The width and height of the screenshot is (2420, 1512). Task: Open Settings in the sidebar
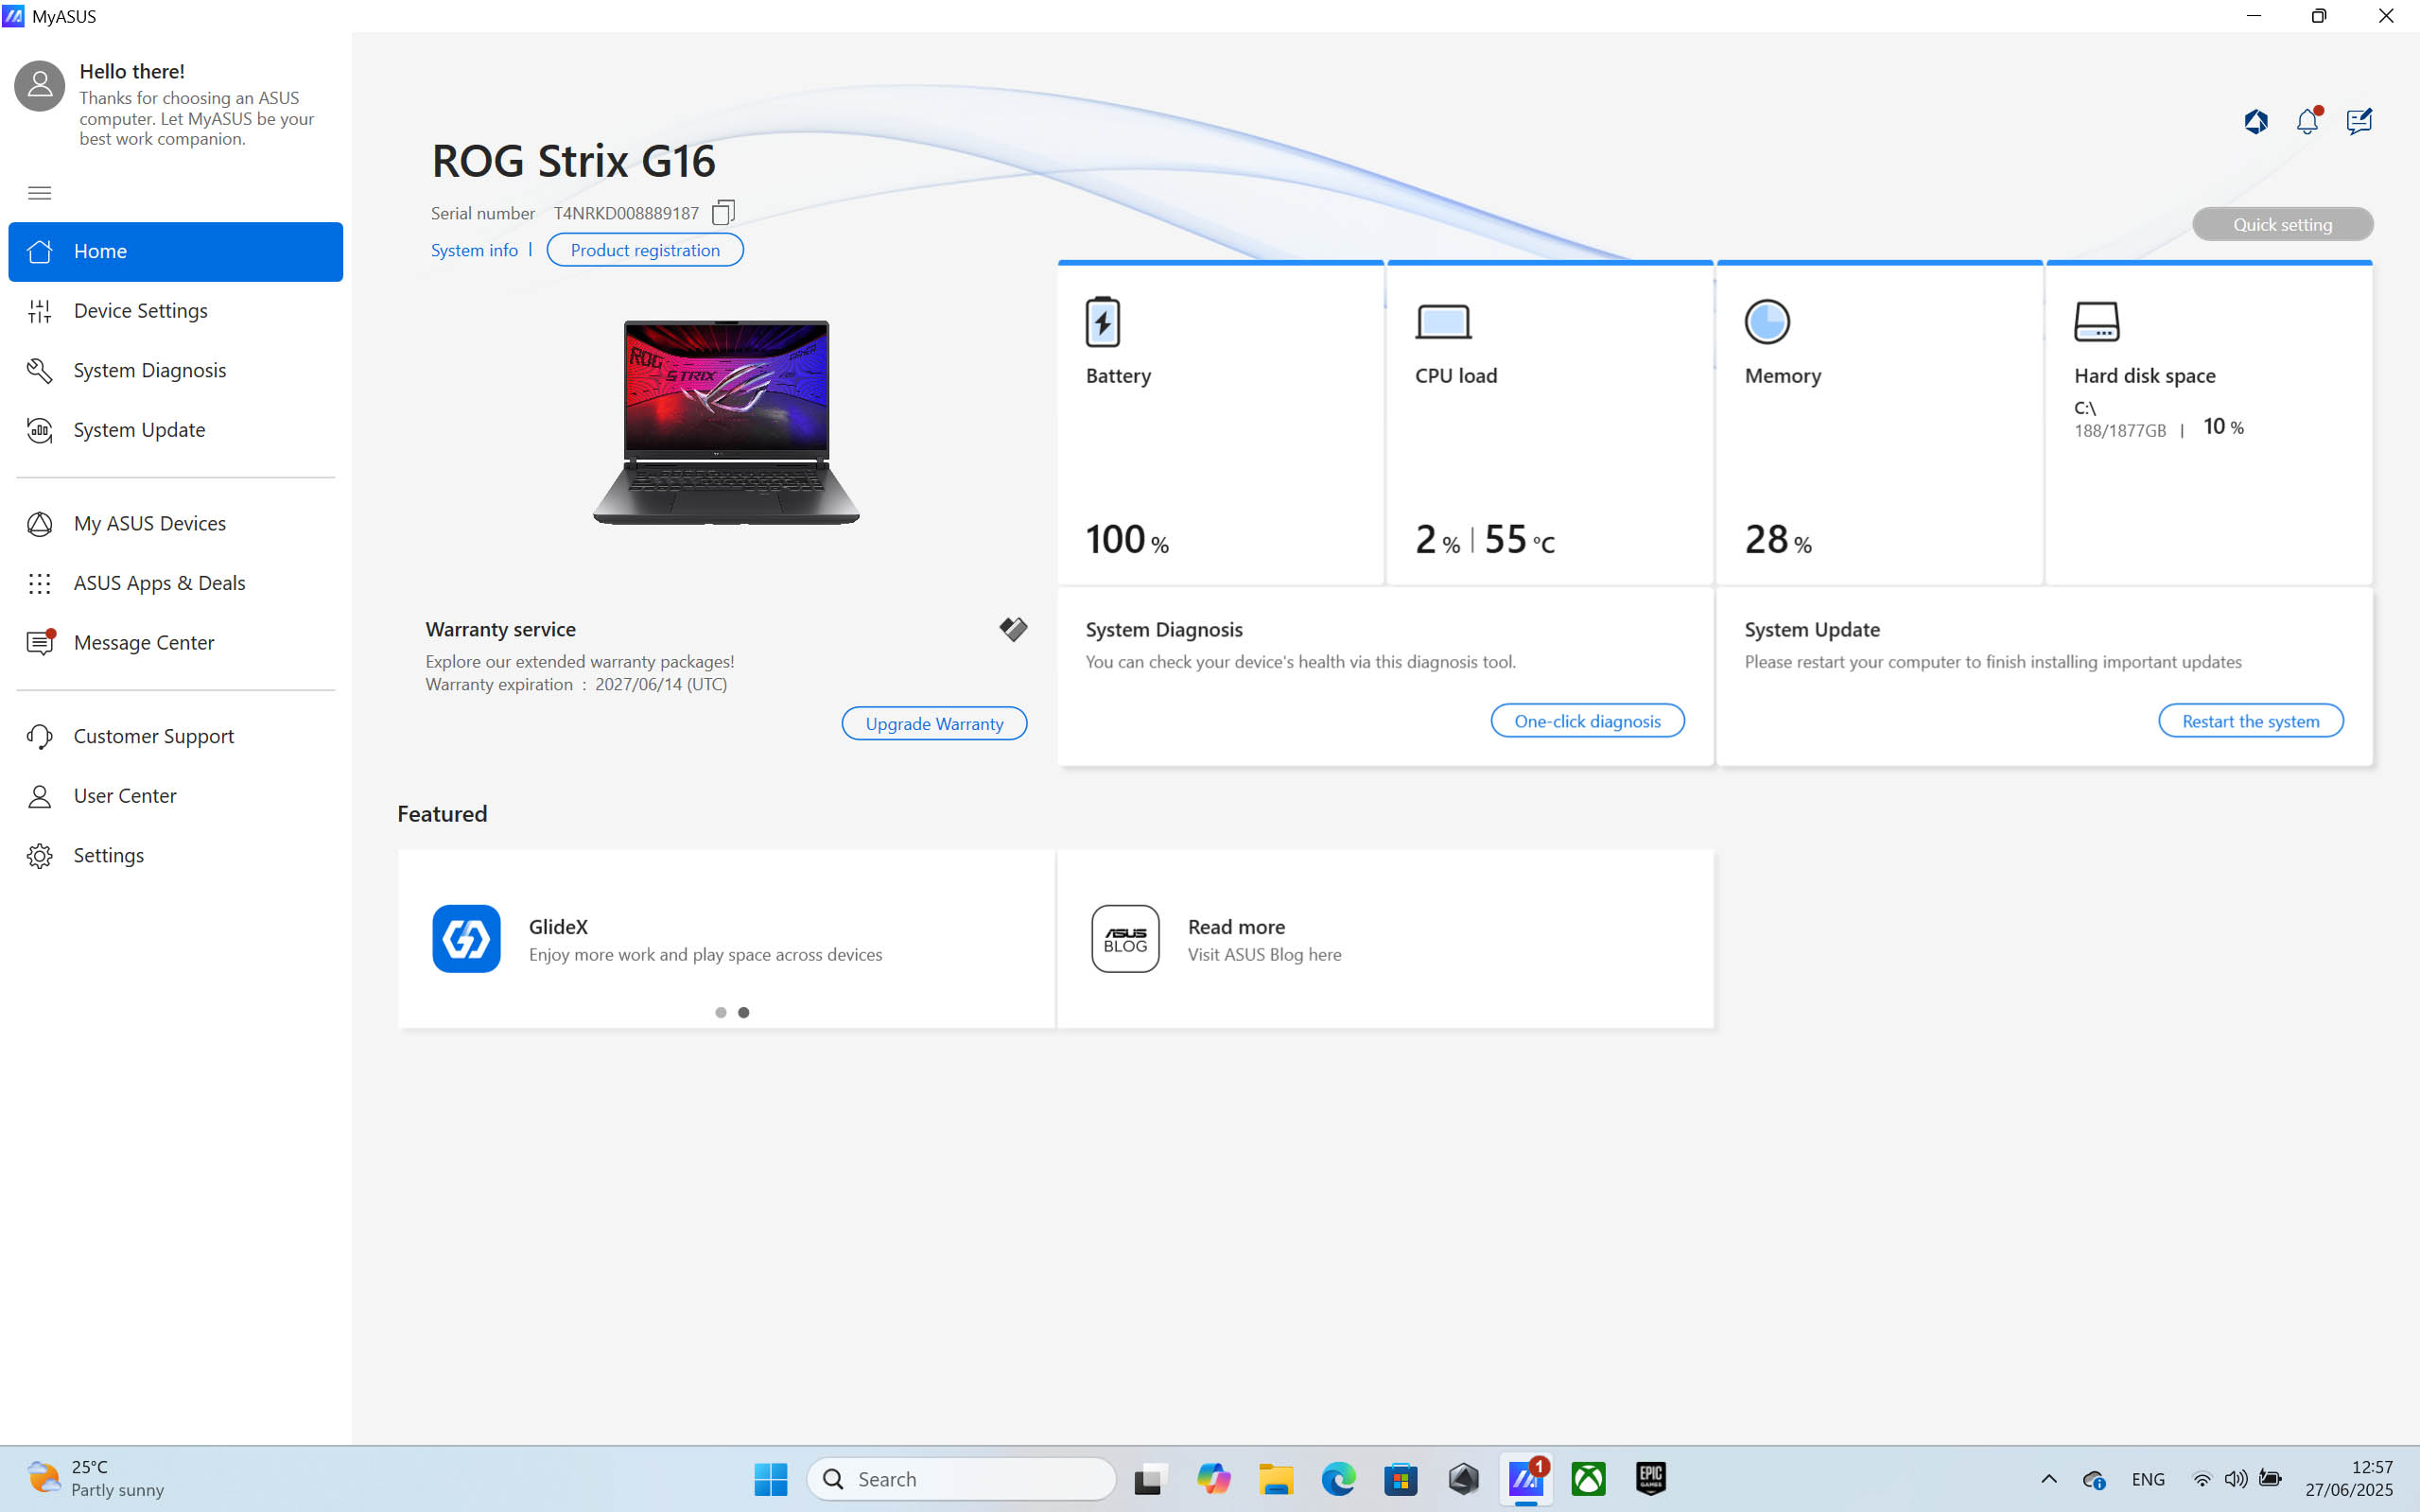pos(176,856)
